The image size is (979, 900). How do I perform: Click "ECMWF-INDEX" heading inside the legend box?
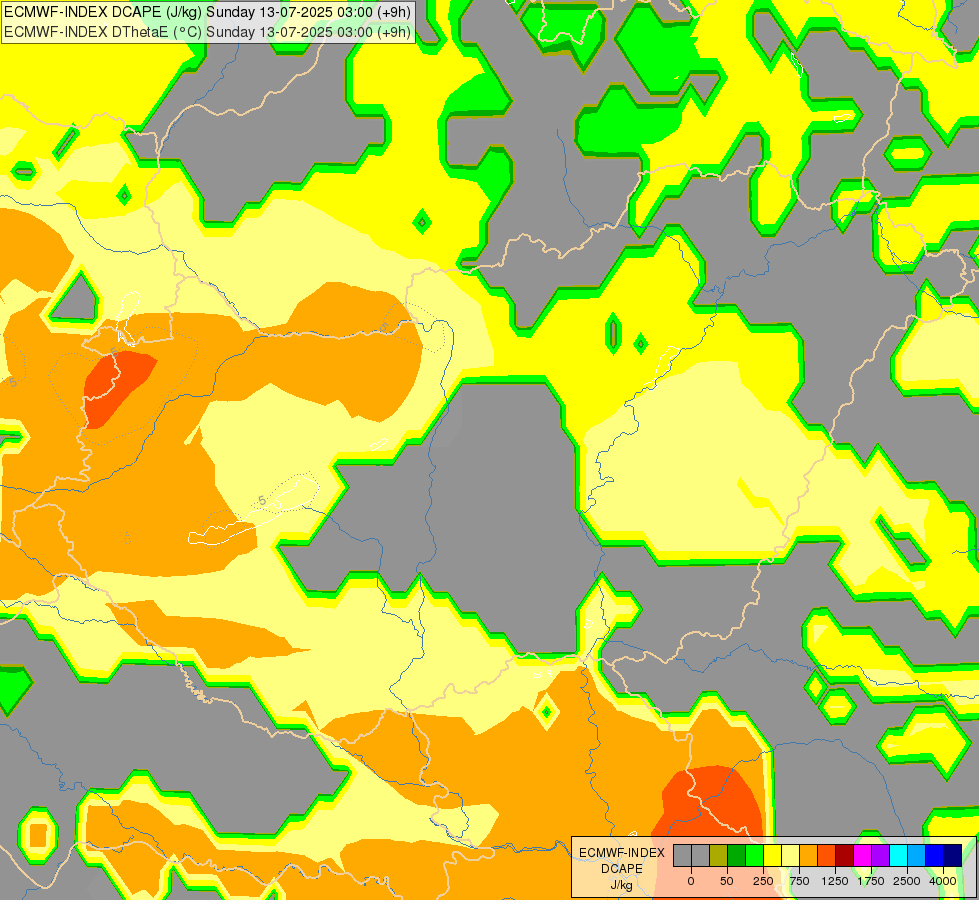pos(622,853)
